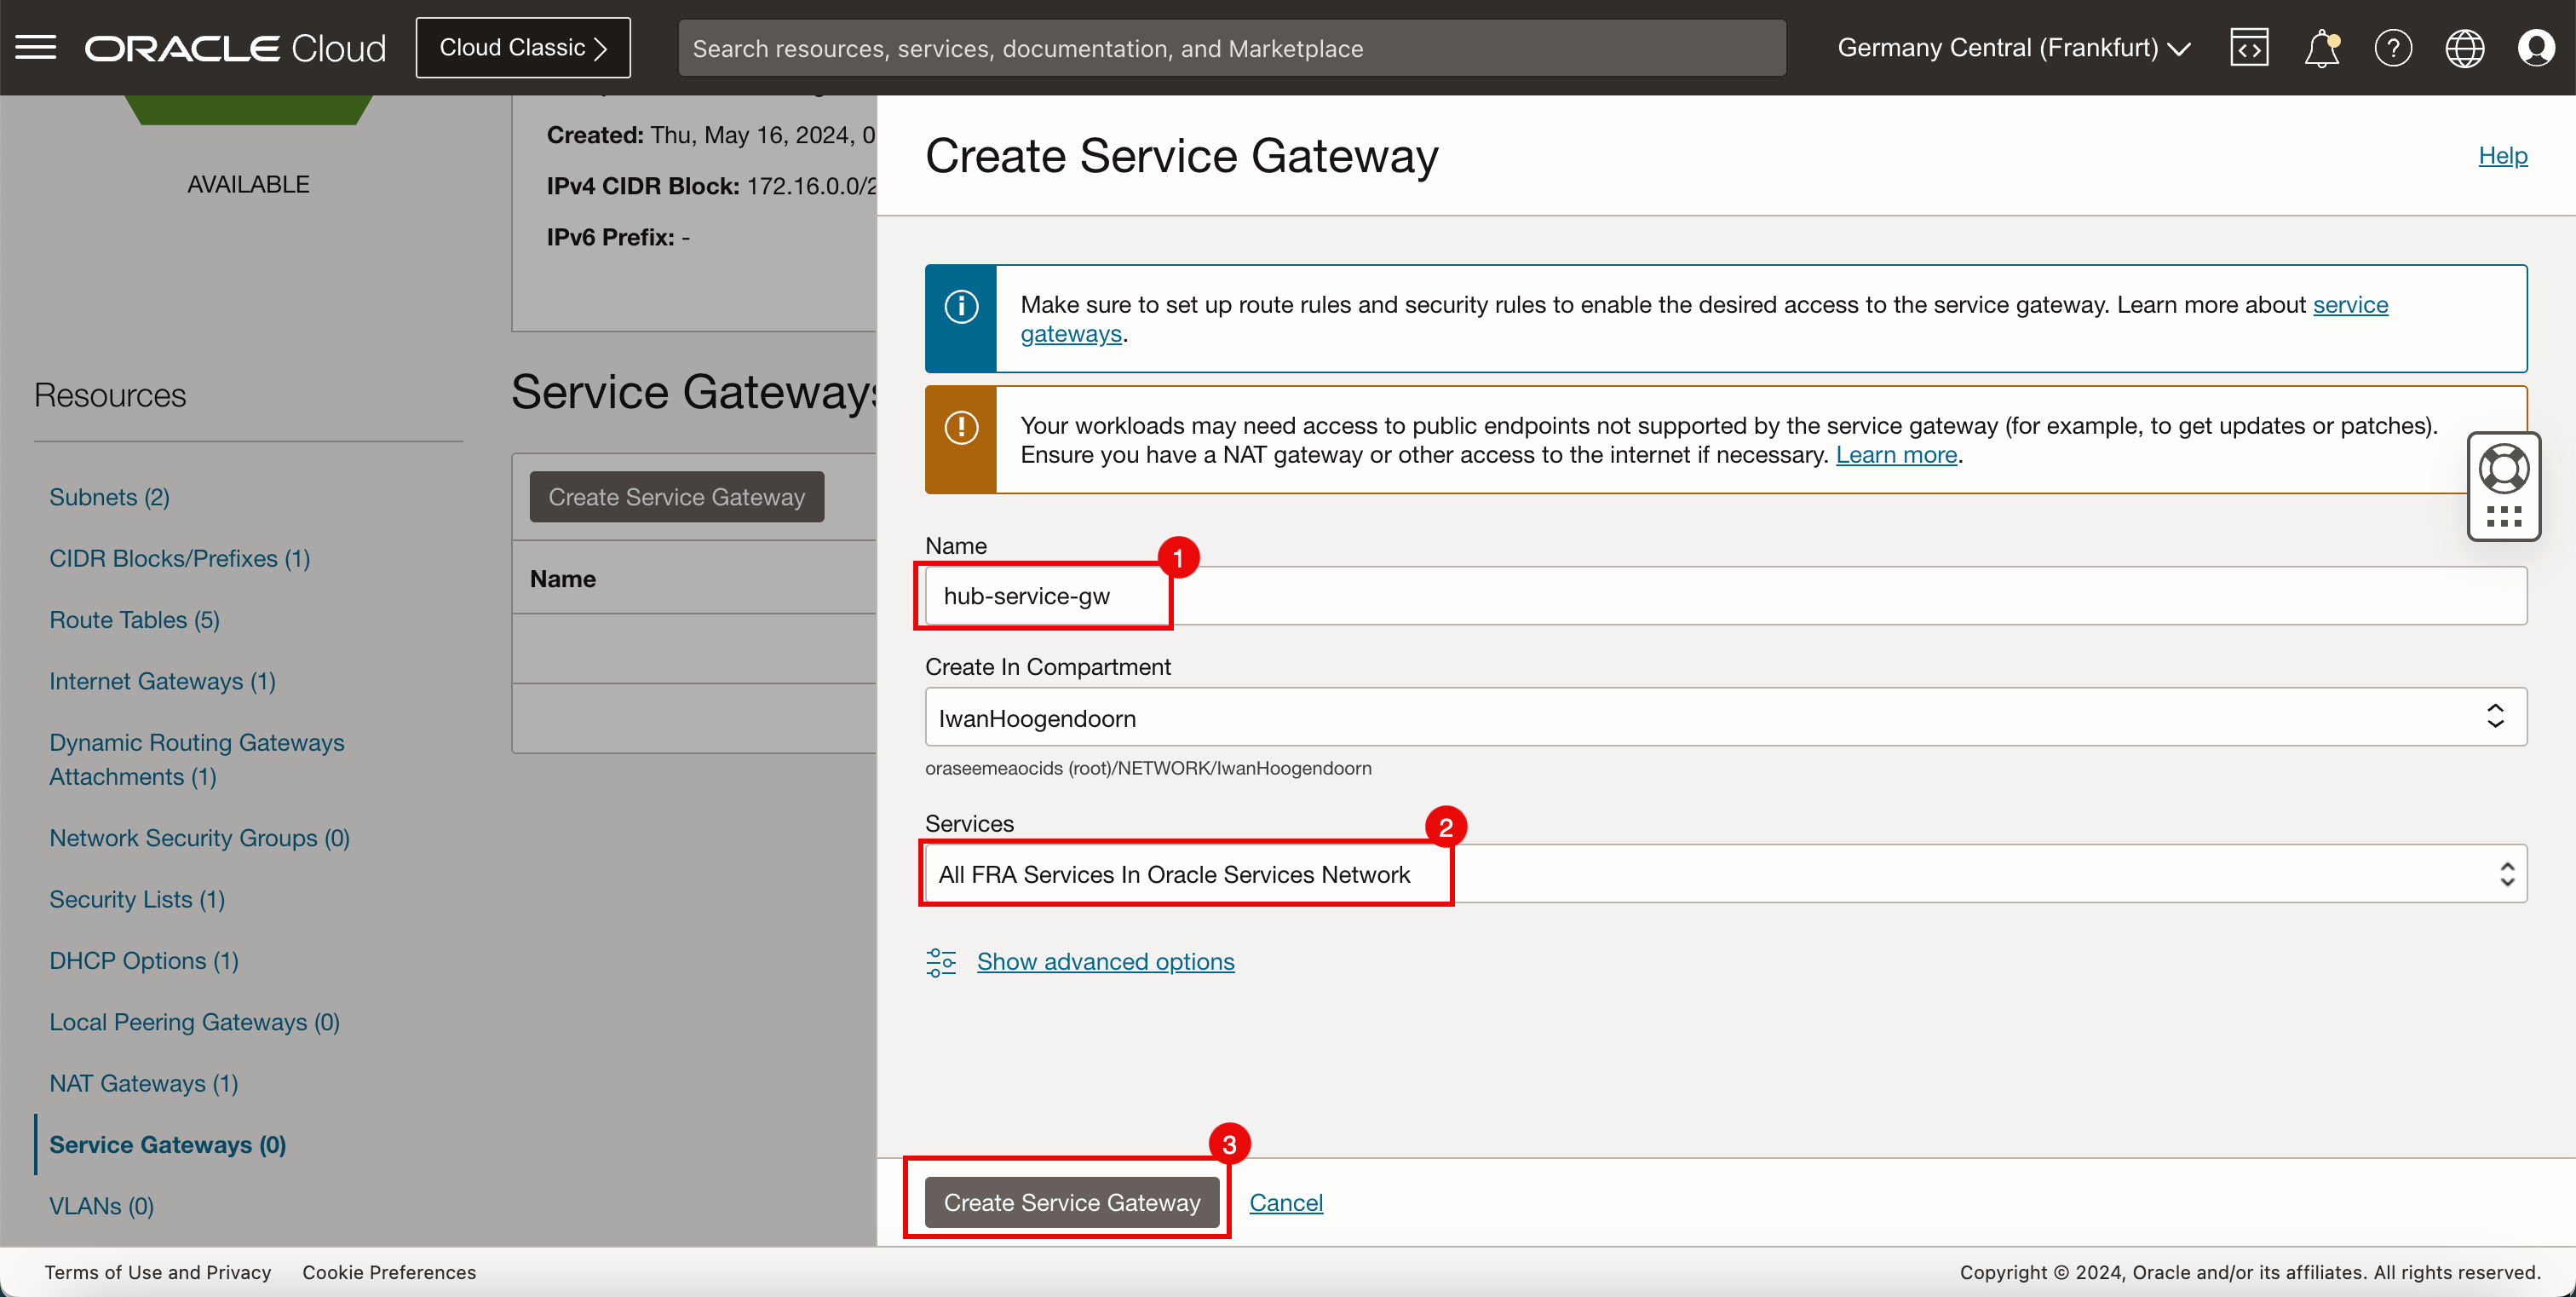
Task: Click the Cancel button
Action: (x=1286, y=1201)
